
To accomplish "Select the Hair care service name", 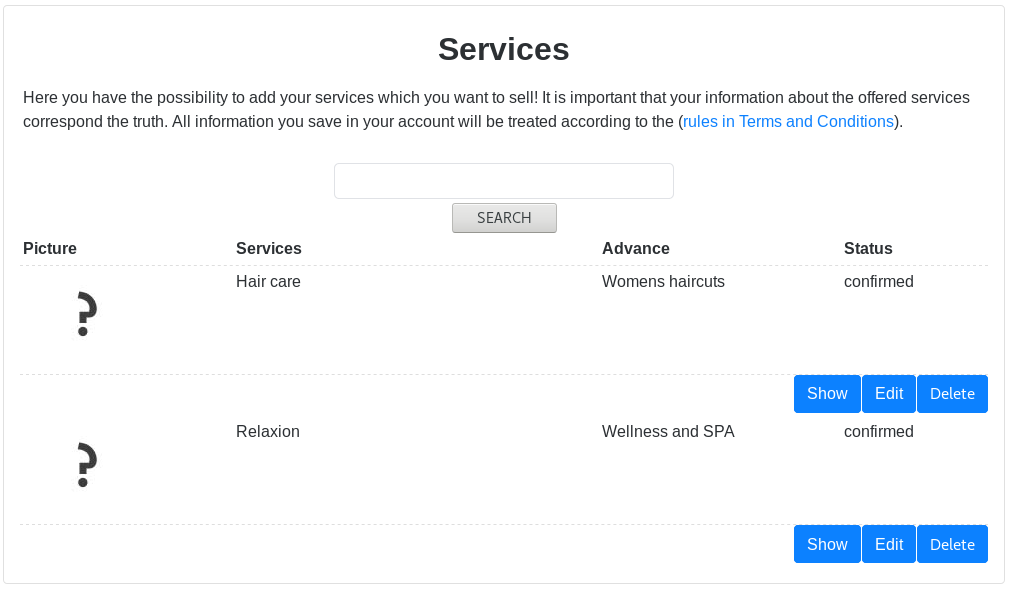I will tap(268, 282).
